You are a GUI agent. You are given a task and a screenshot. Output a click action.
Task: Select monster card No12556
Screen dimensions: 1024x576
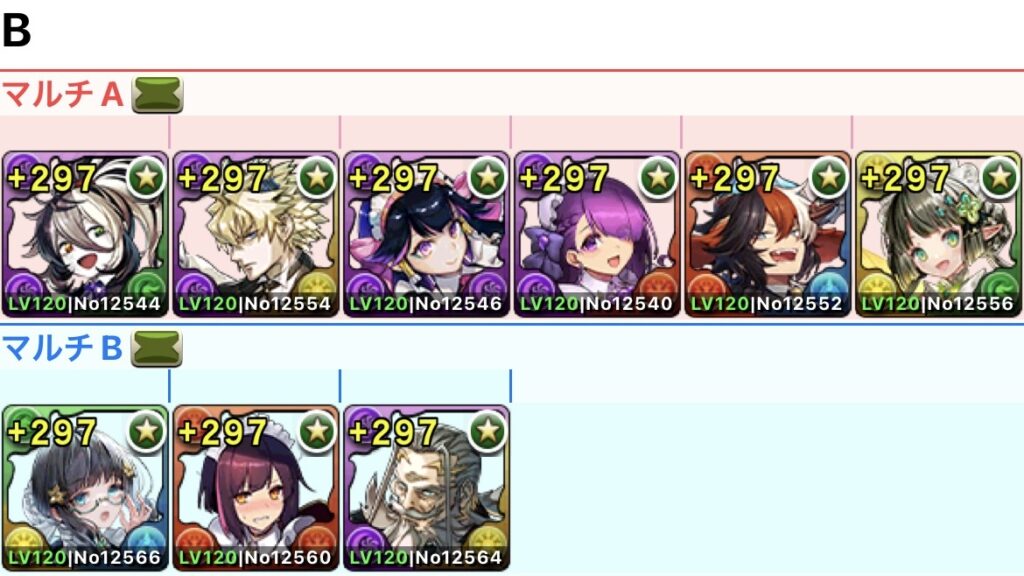point(938,234)
